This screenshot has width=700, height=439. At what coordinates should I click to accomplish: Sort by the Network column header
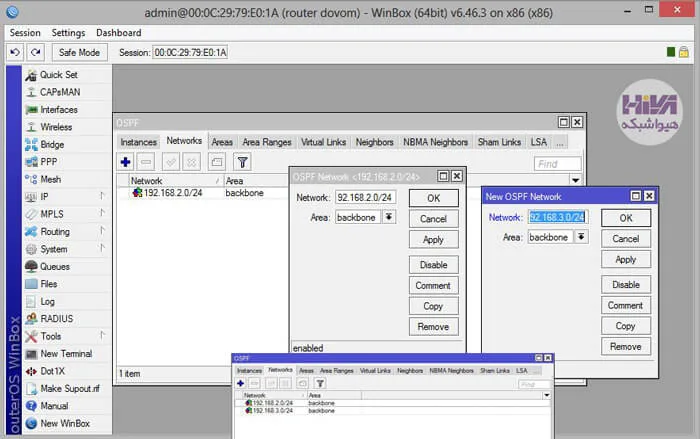click(175, 180)
